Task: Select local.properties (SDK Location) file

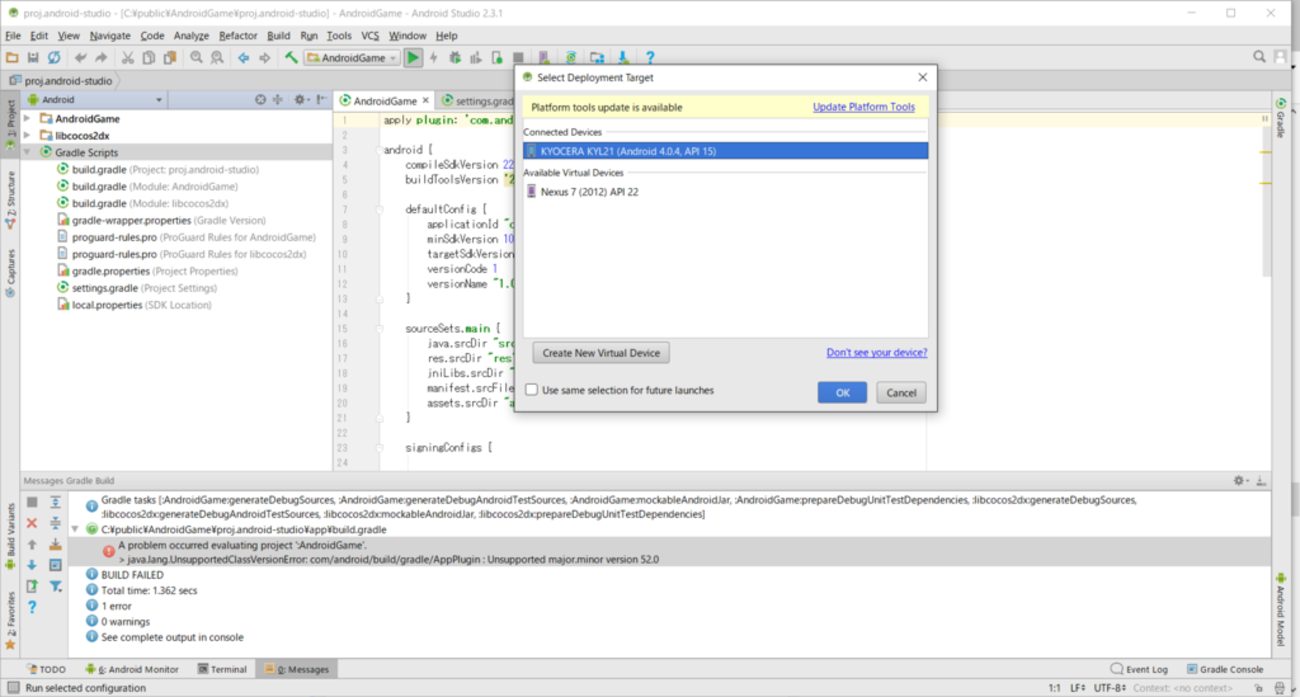Action: click(x=135, y=305)
